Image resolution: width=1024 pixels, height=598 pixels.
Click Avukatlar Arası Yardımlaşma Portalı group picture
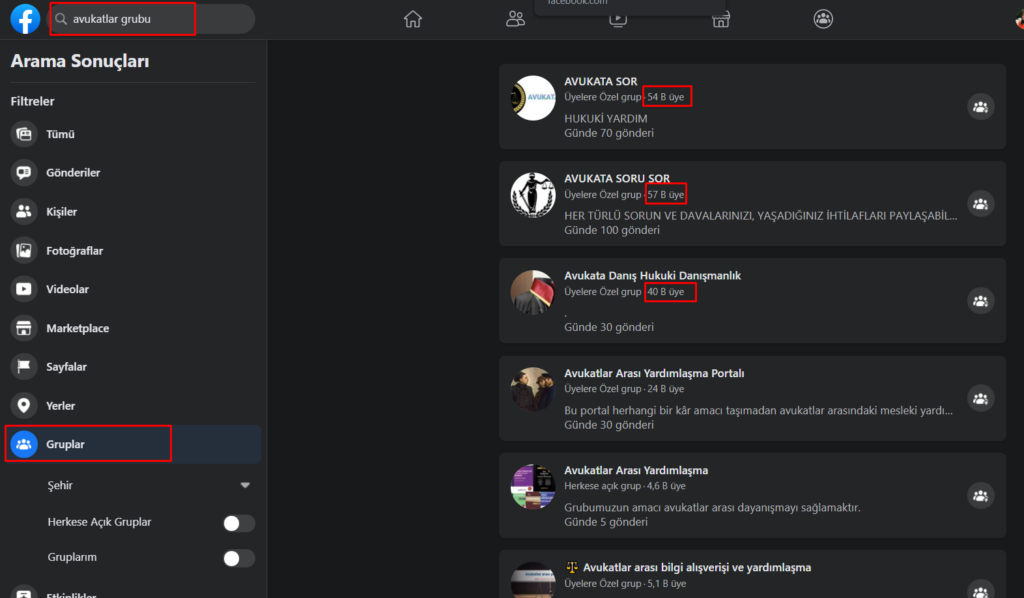[533, 389]
